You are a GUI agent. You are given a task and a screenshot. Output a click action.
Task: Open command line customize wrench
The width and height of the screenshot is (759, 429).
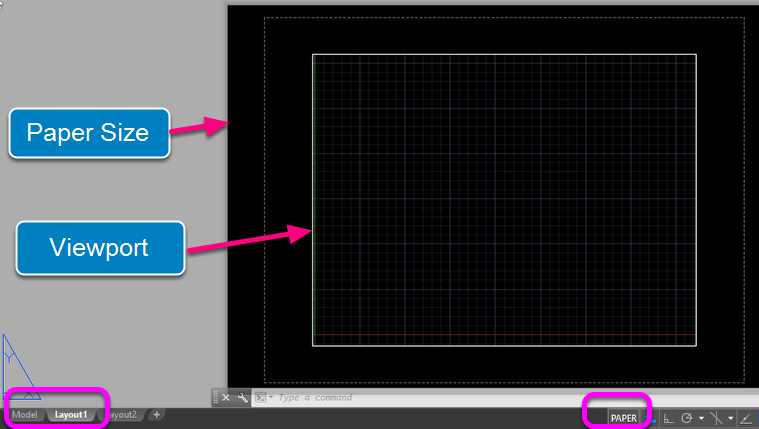243,398
